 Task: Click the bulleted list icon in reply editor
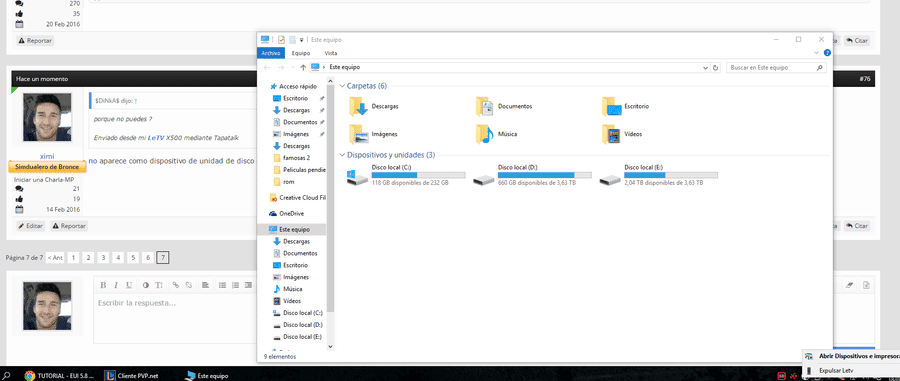point(222,285)
